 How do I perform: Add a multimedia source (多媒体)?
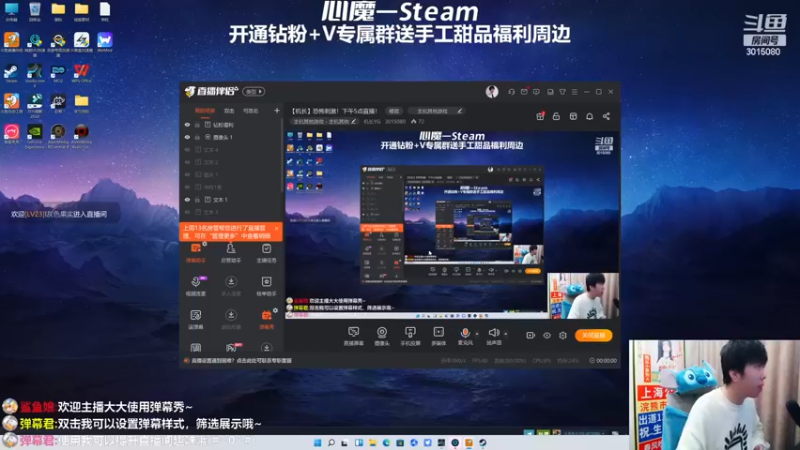click(x=438, y=336)
